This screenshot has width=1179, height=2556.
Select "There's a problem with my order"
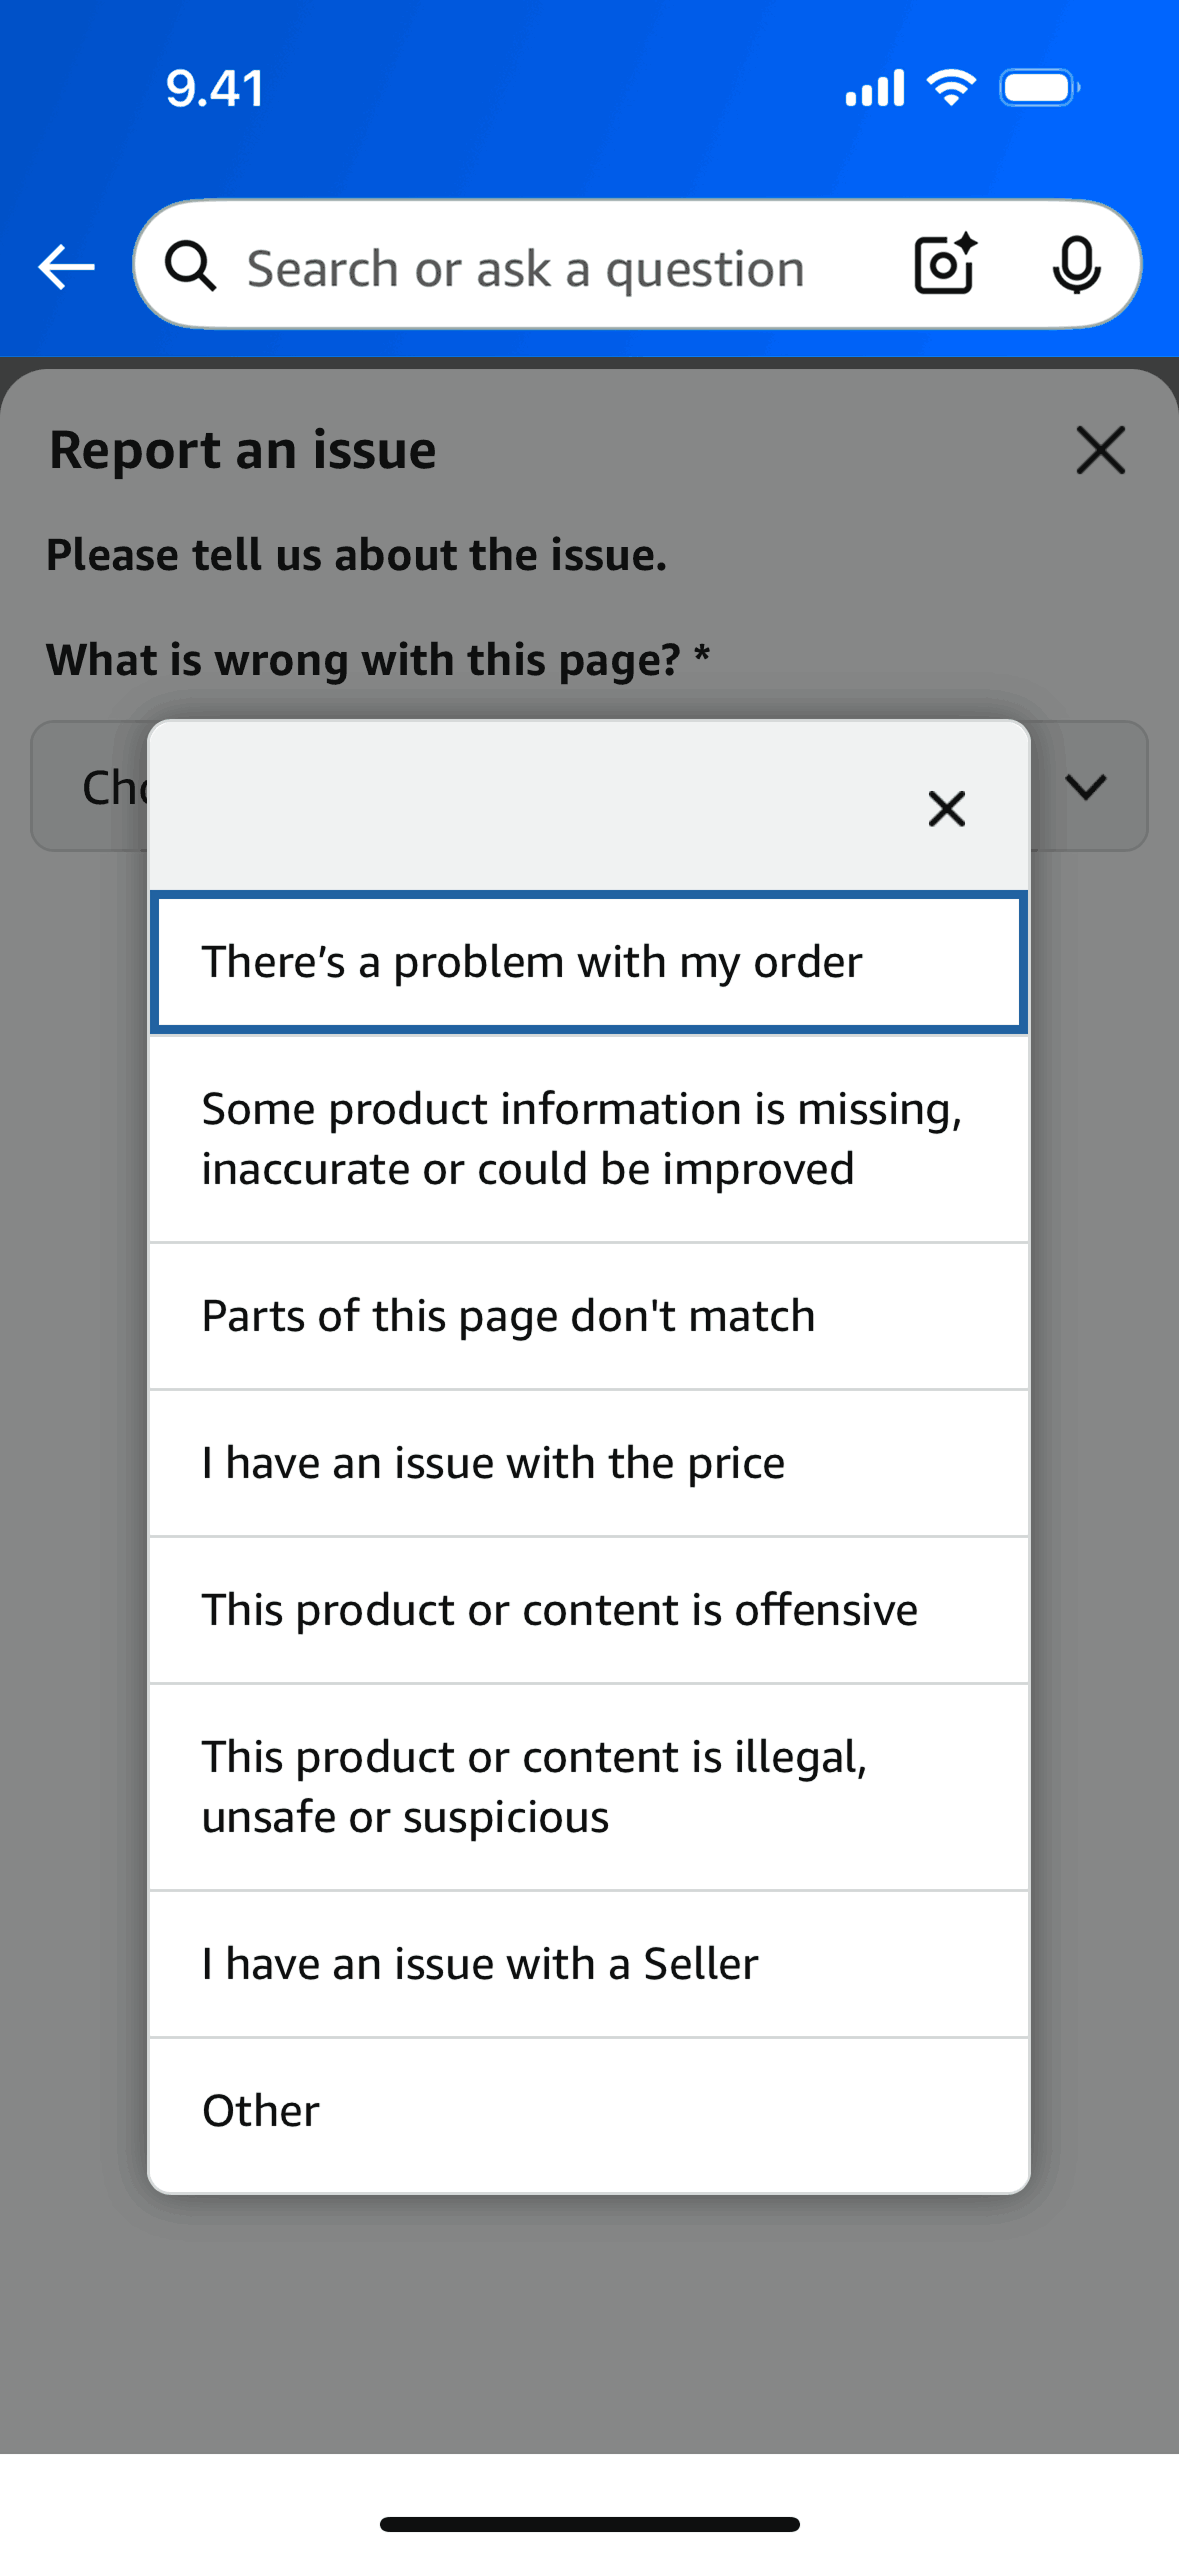tap(589, 962)
